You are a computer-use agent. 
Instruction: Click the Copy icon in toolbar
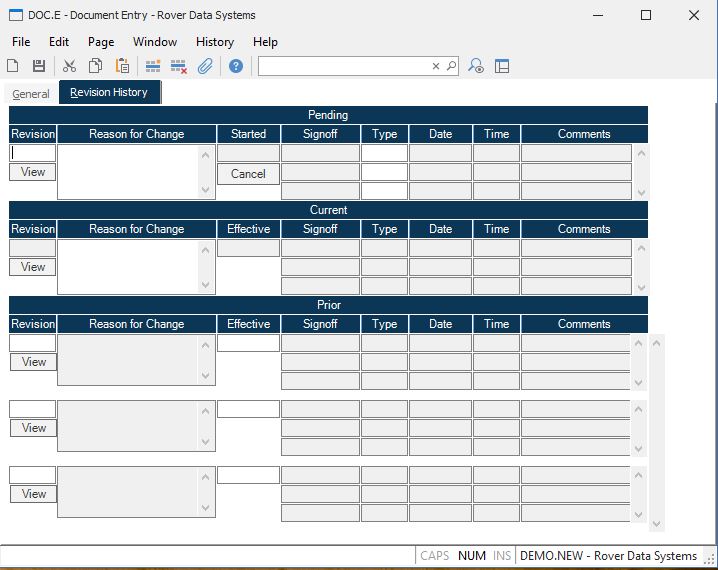[95, 66]
